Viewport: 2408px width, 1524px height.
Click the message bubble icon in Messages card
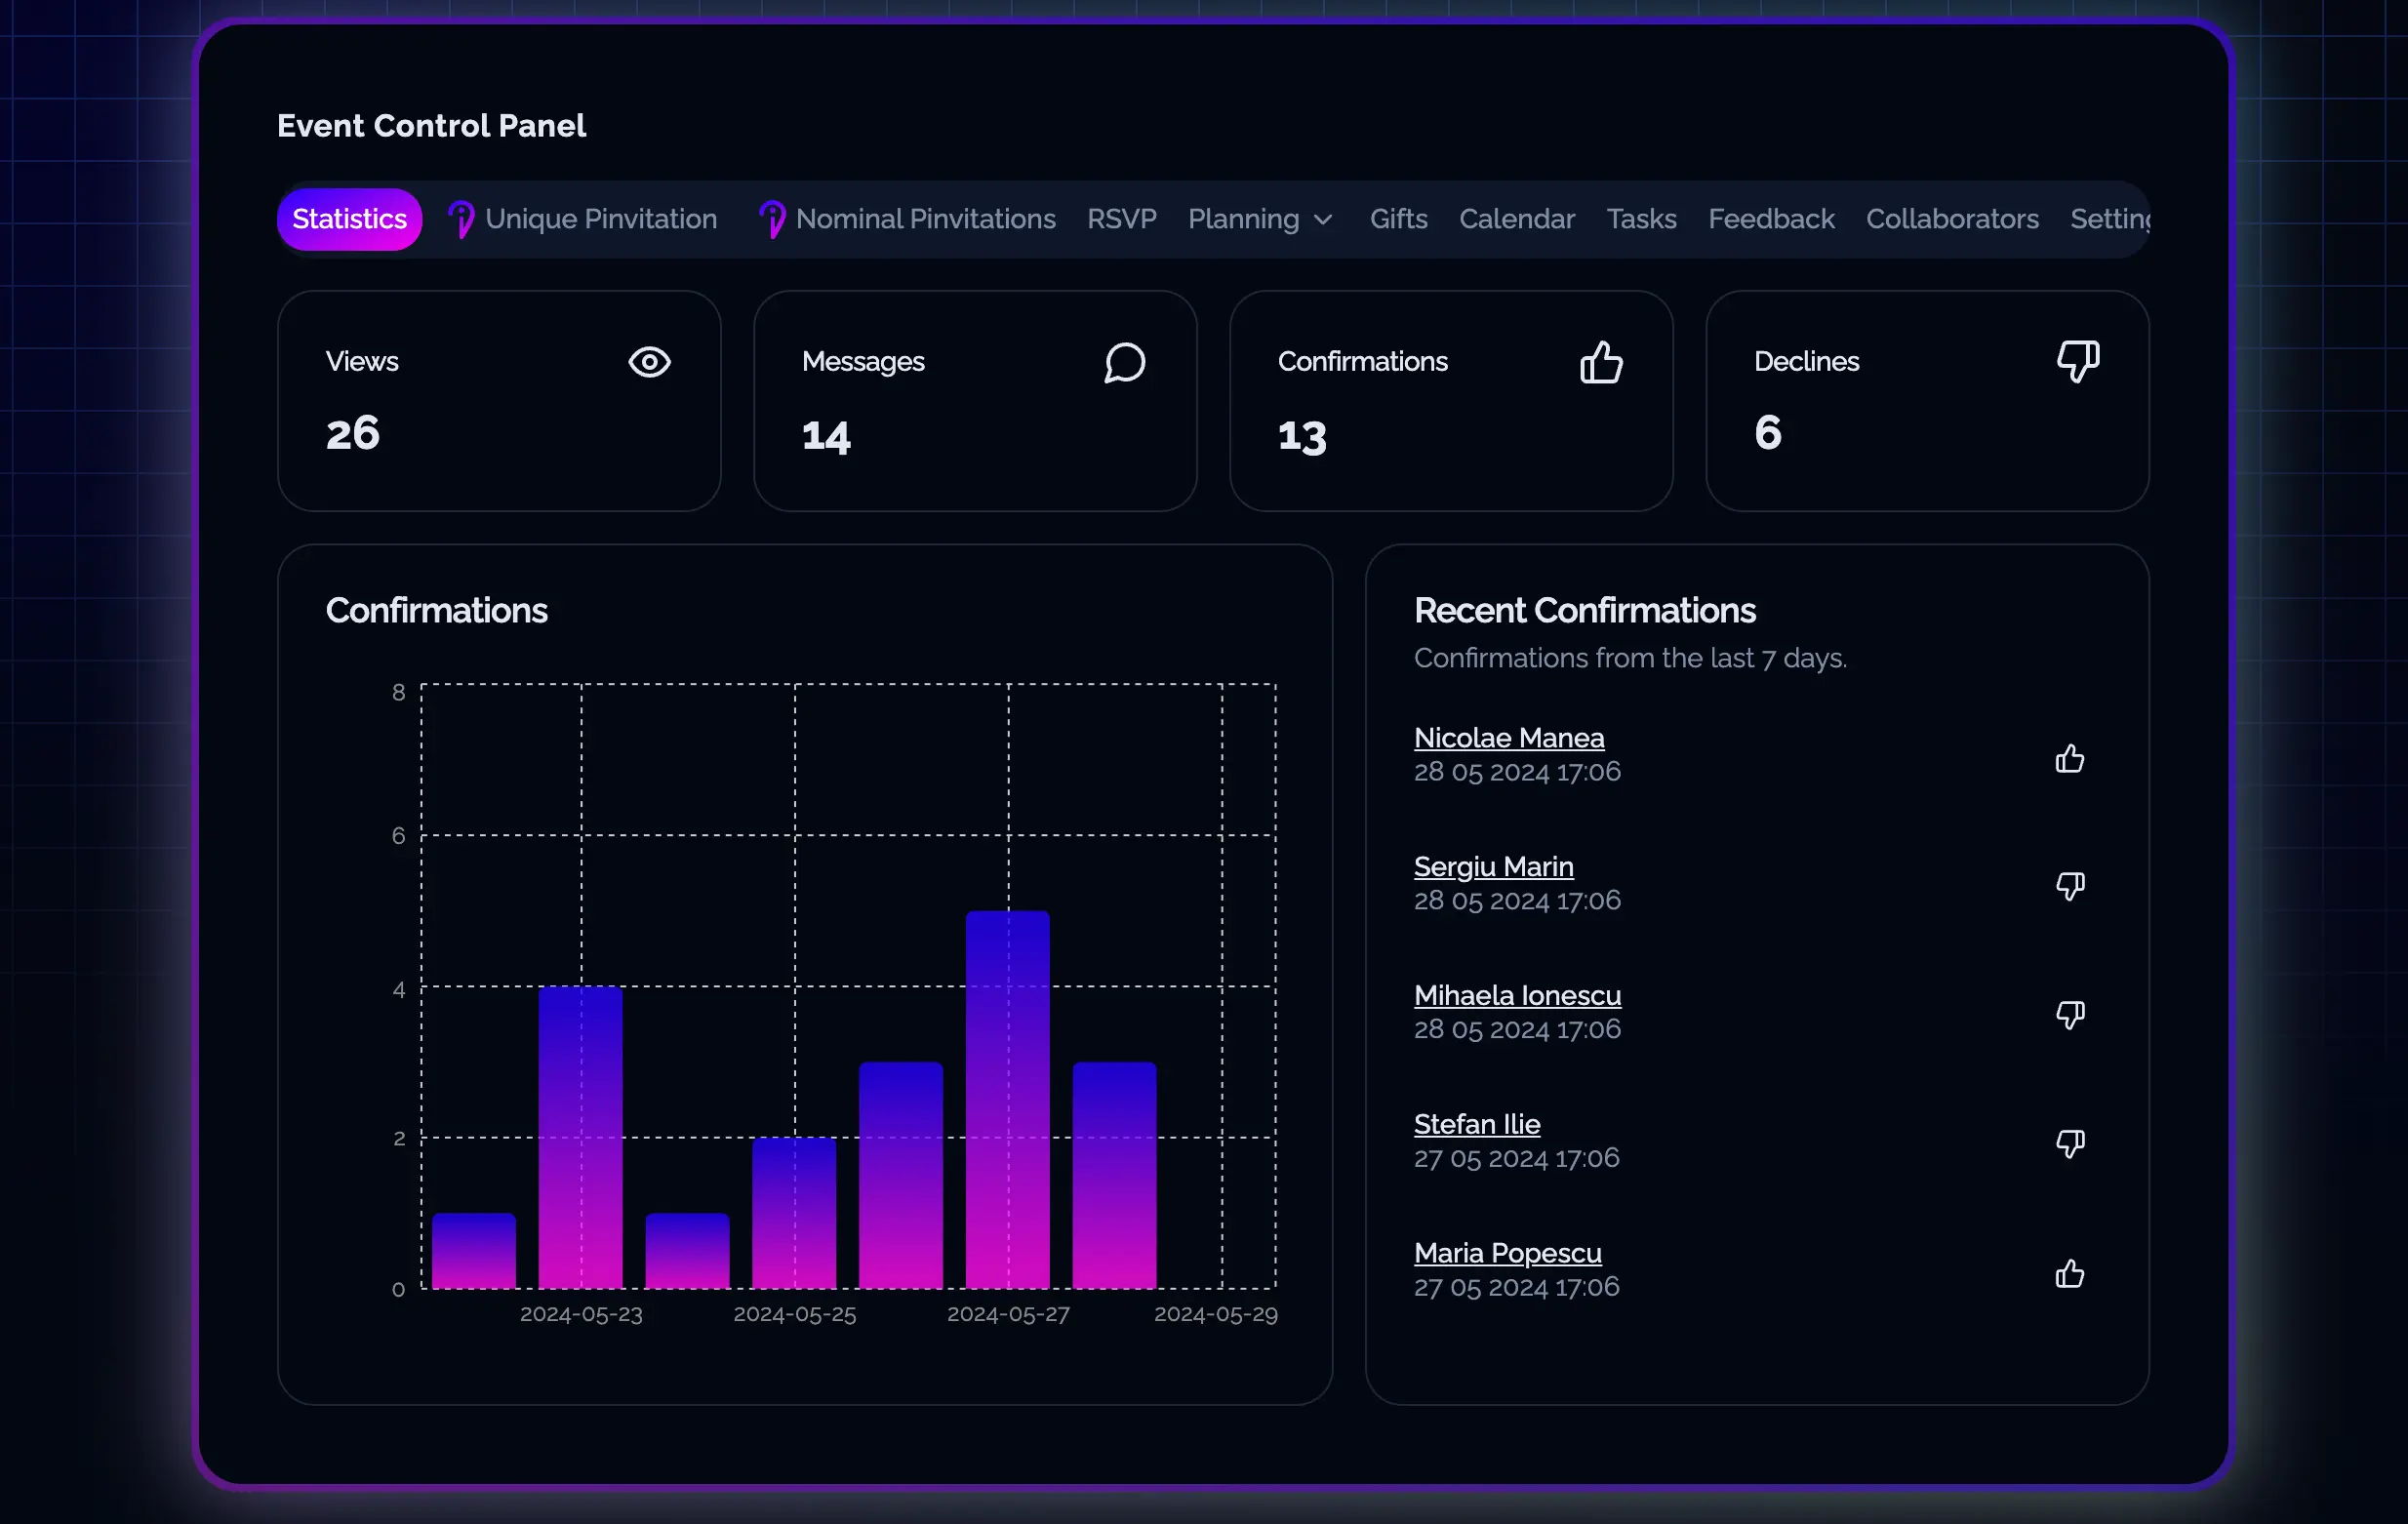pyautogui.click(x=1125, y=362)
